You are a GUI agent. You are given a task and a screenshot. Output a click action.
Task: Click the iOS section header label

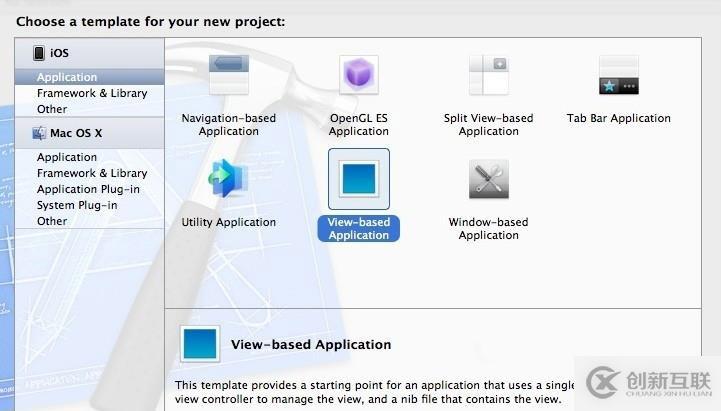click(x=59, y=53)
